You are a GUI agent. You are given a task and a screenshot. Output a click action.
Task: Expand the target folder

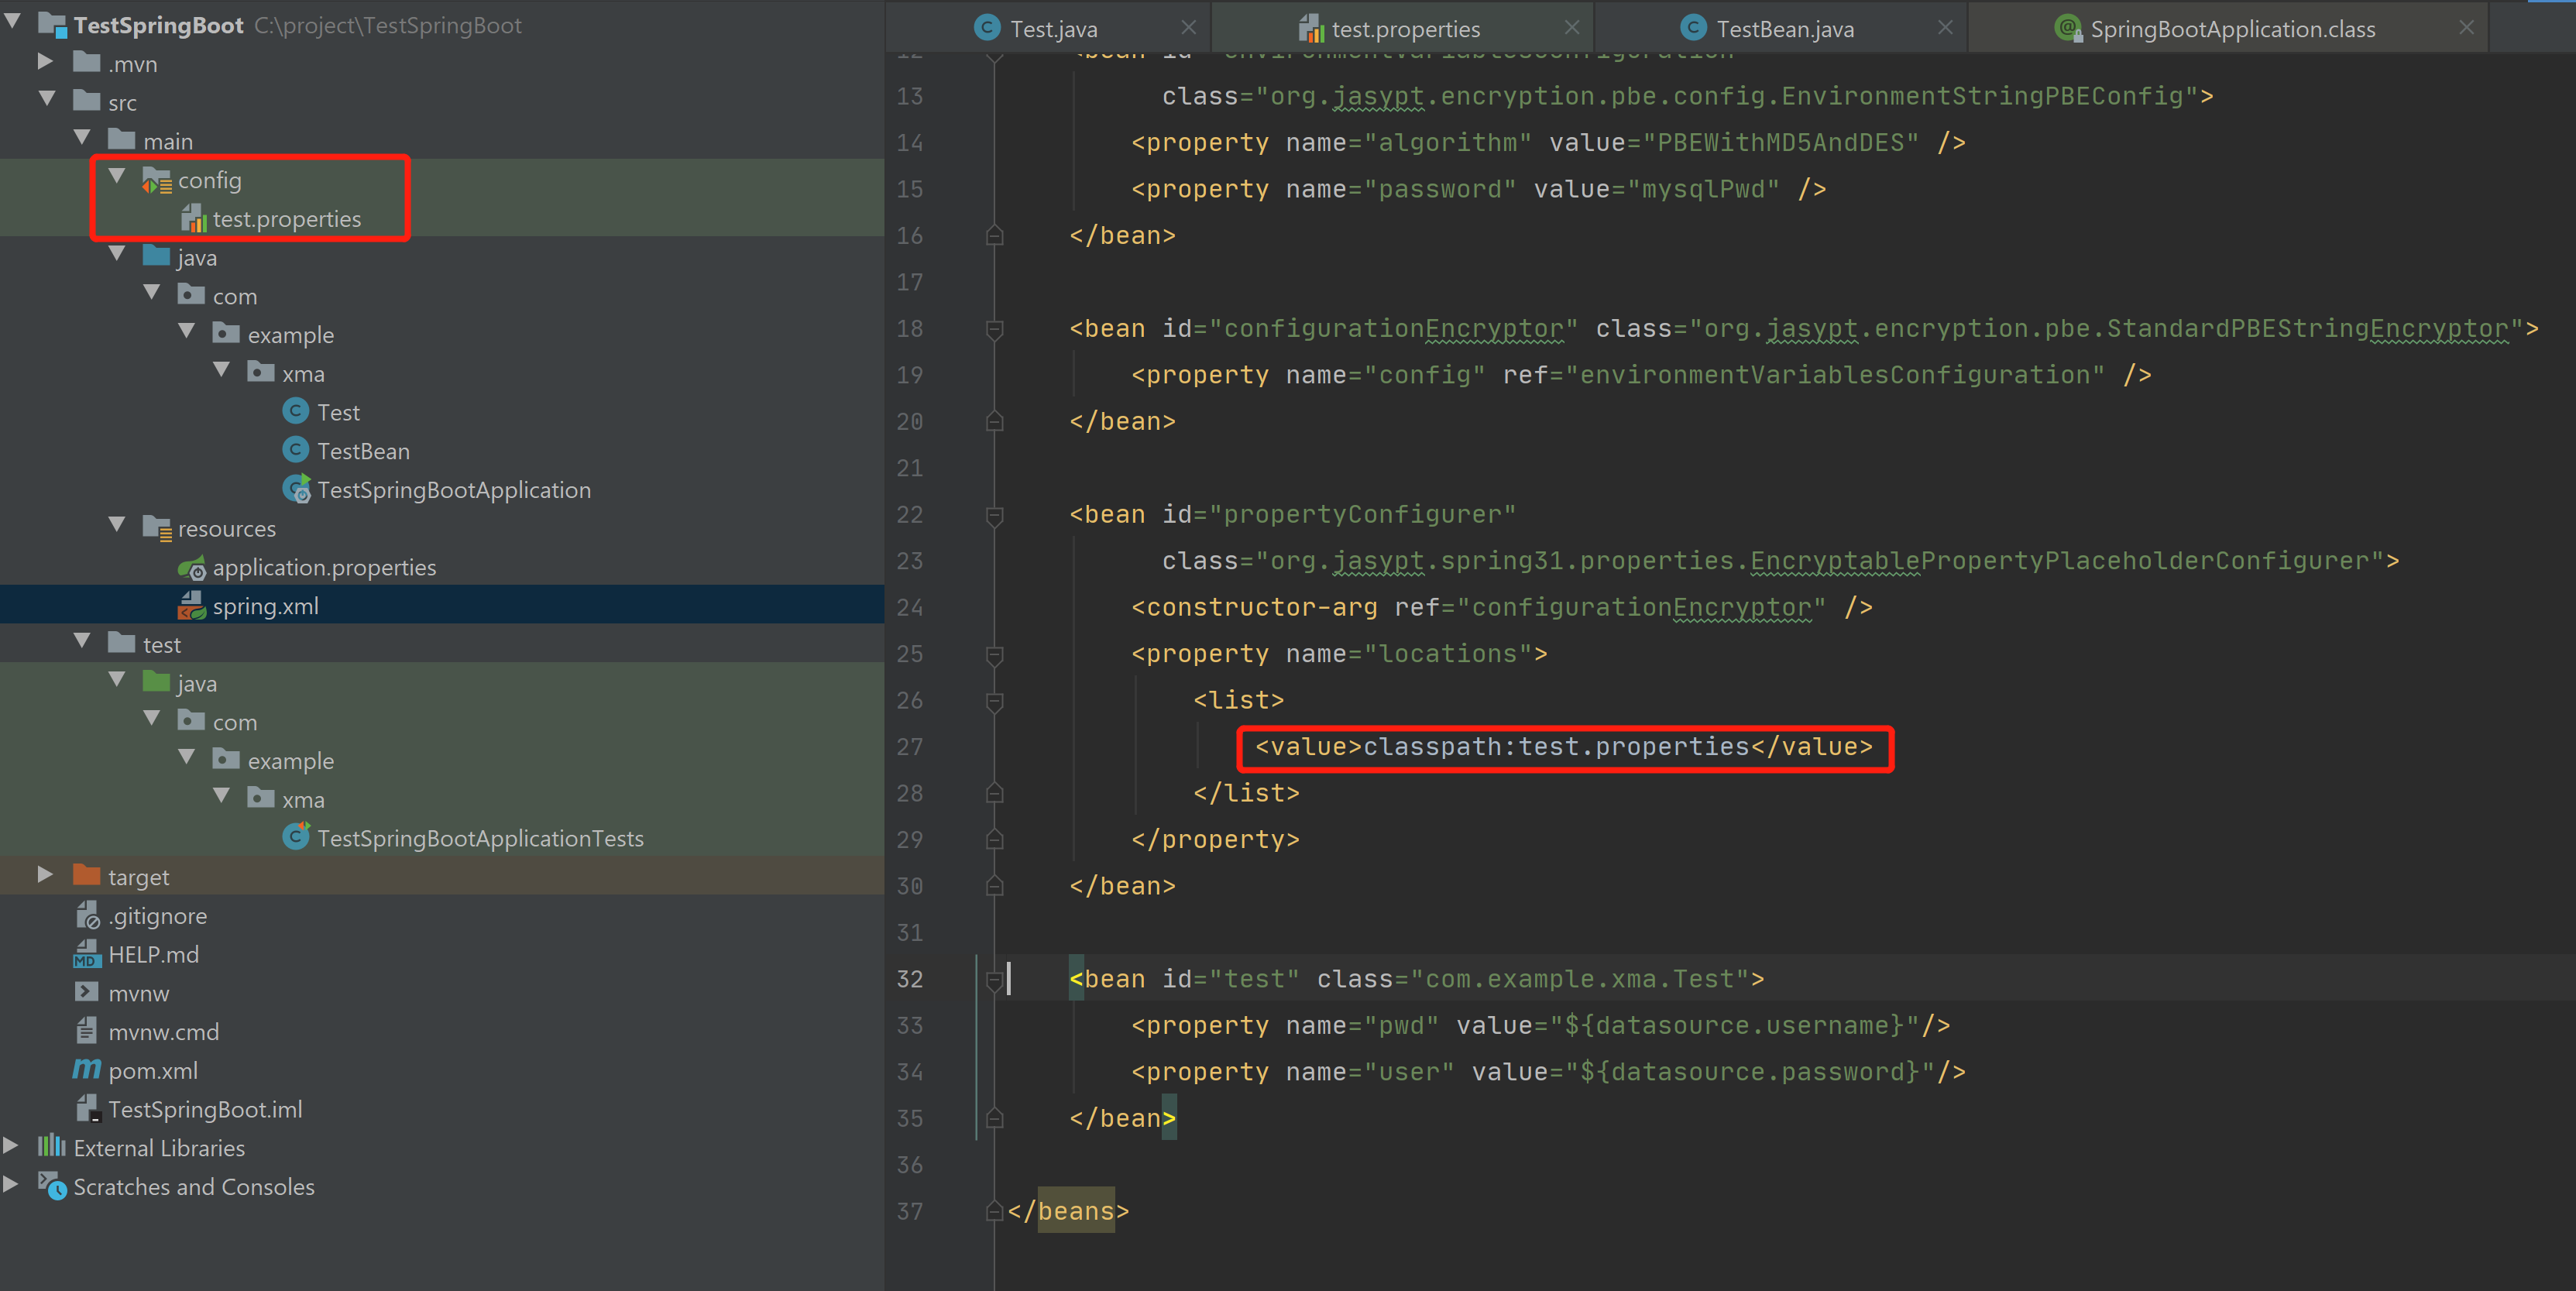[45, 876]
